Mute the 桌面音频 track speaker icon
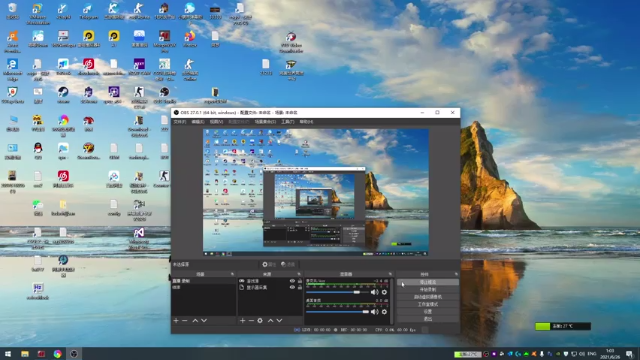This screenshot has height=360, width=640. point(374,312)
